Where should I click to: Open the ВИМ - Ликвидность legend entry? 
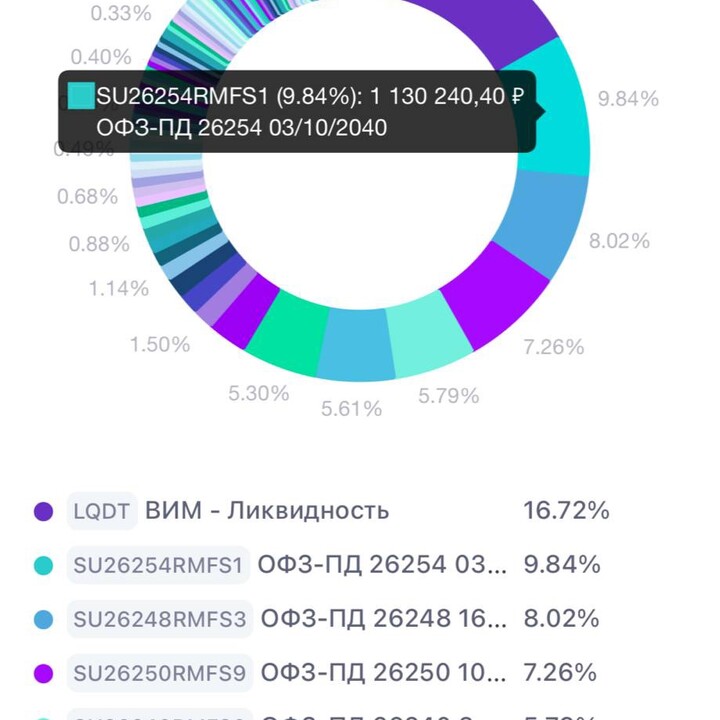[267, 511]
